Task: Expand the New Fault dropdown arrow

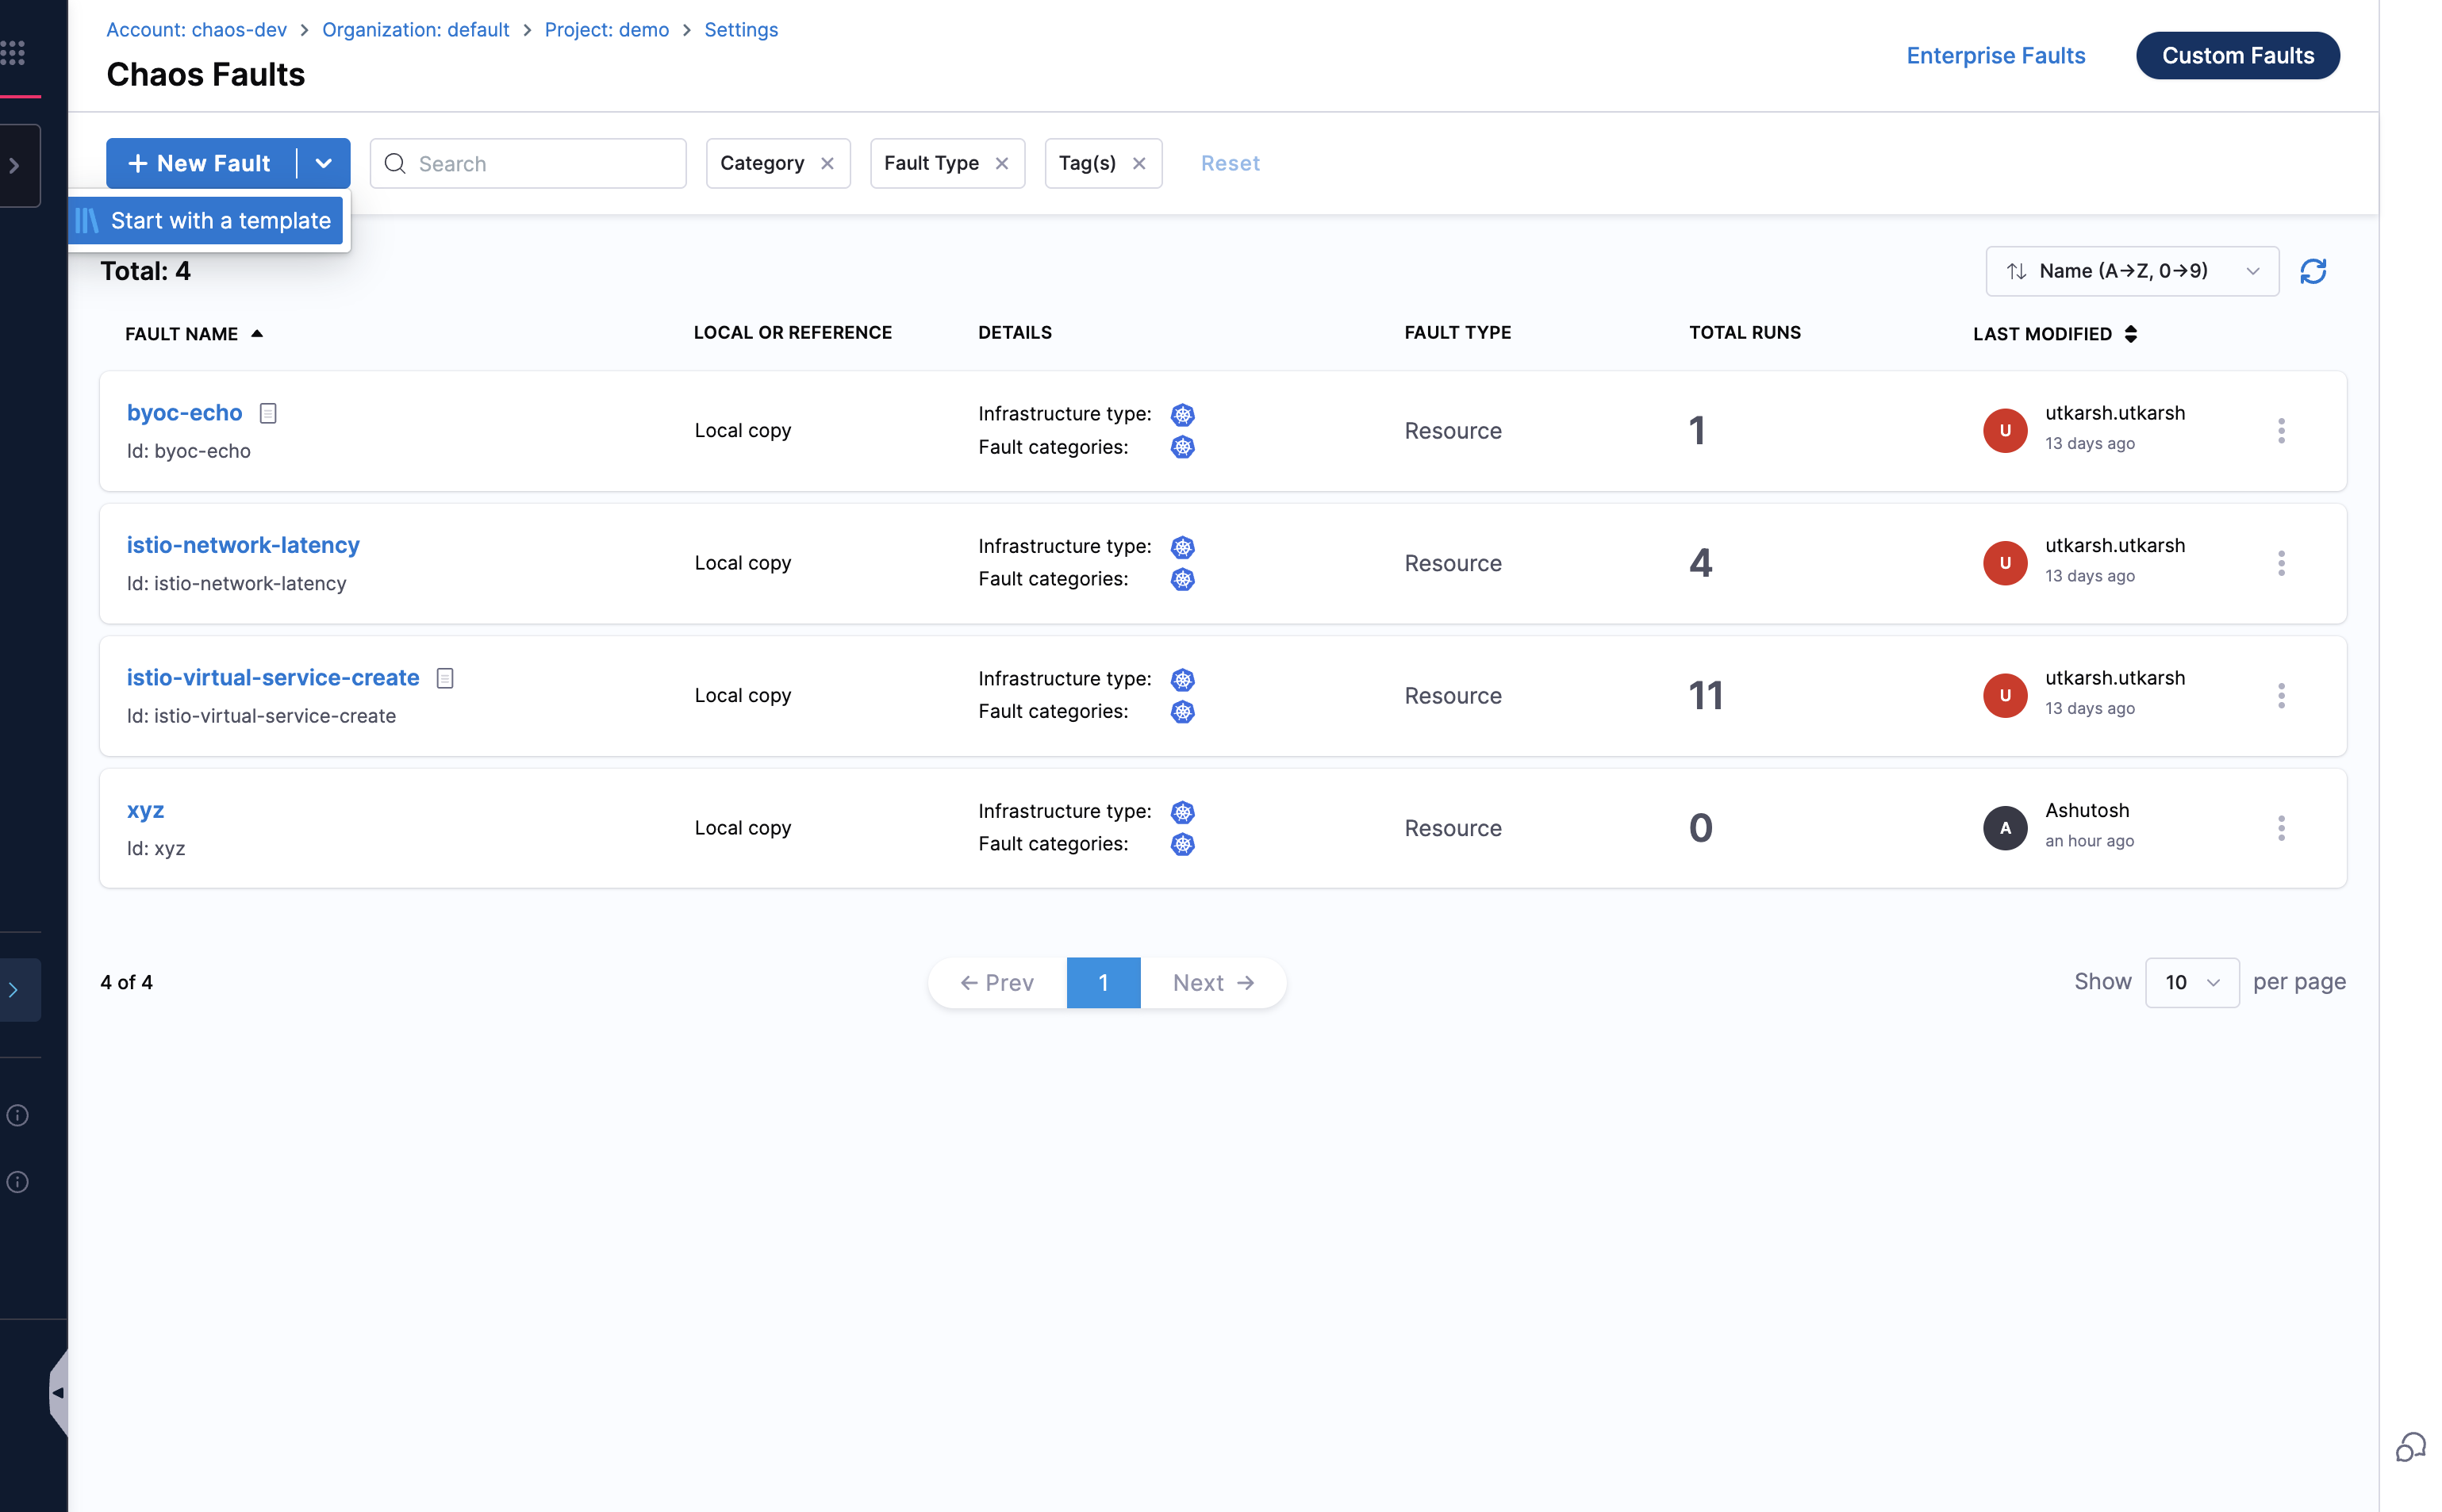Action: tap(323, 164)
